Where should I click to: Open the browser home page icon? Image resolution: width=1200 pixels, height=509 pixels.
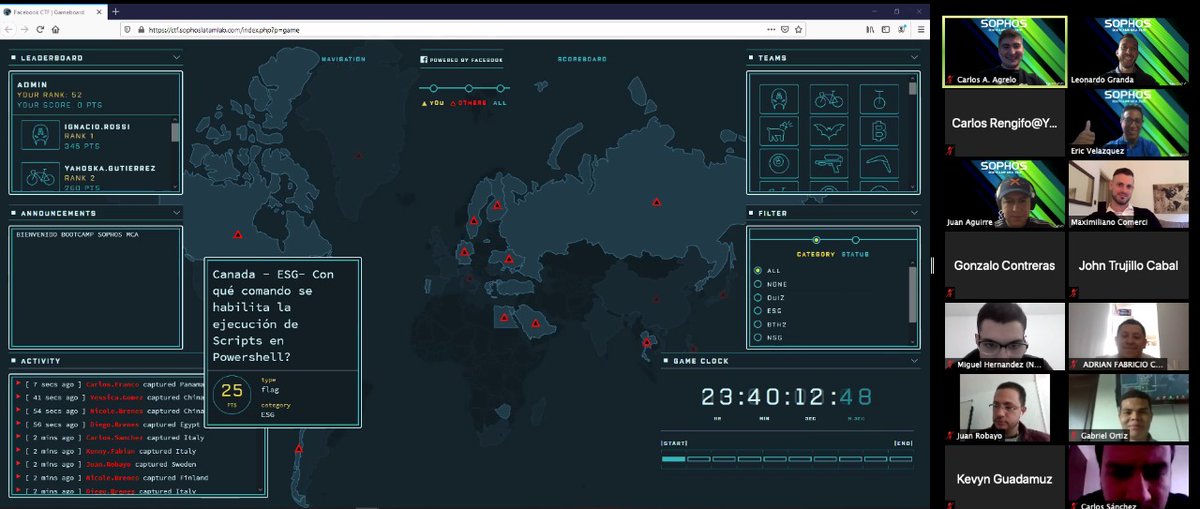pos(55,30)
